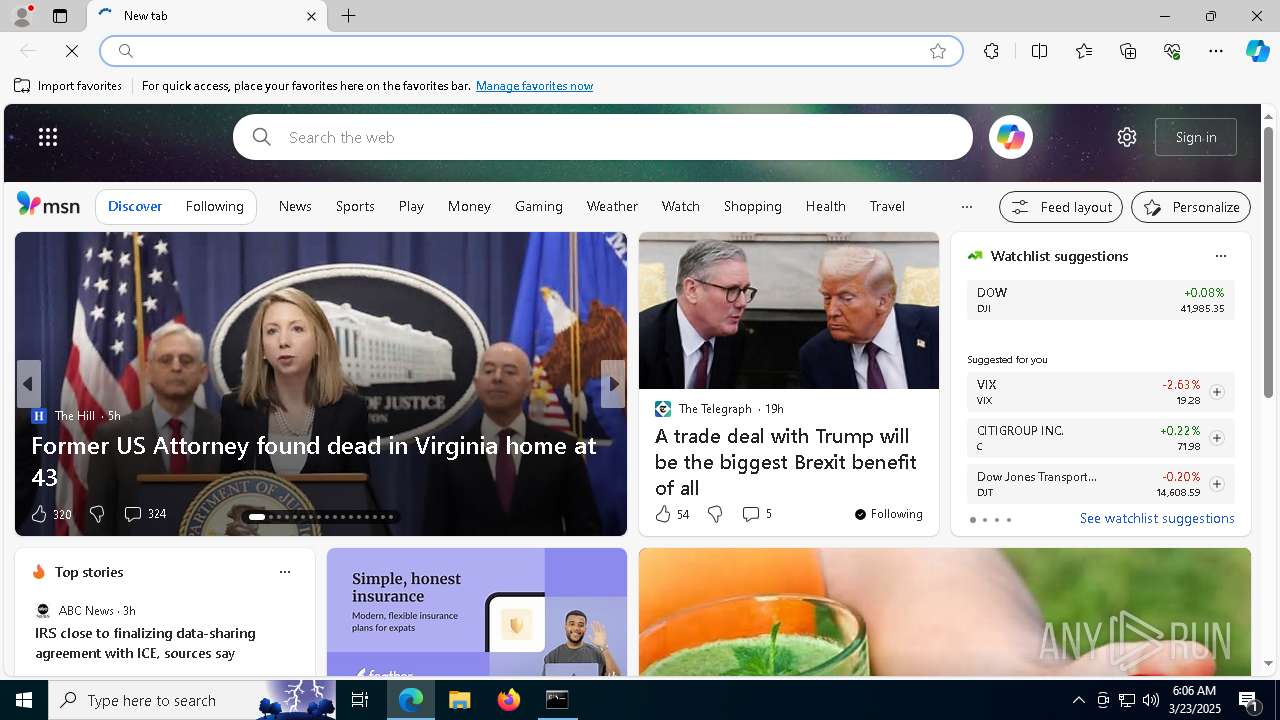Click the Search the web box

pos(603,137)
